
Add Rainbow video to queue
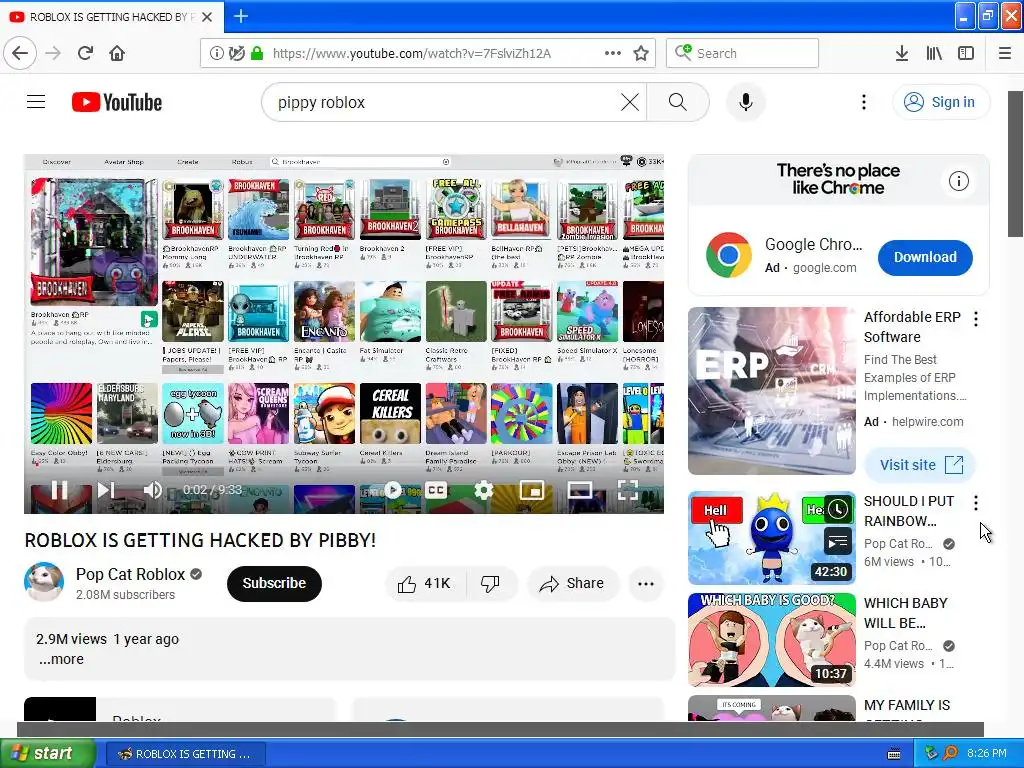[x=839, y=541]
